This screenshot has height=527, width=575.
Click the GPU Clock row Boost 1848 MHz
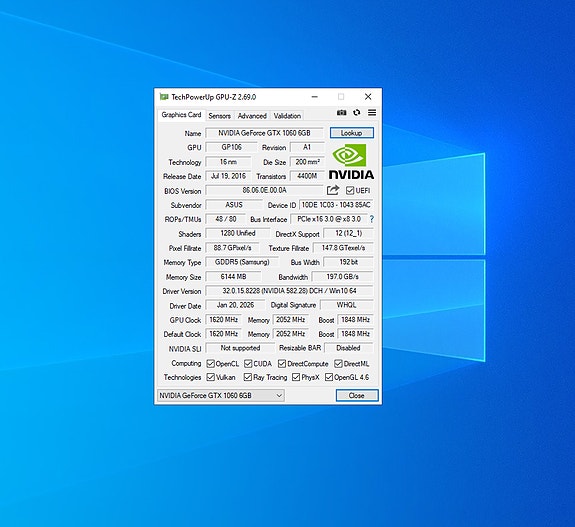point(355,319)
